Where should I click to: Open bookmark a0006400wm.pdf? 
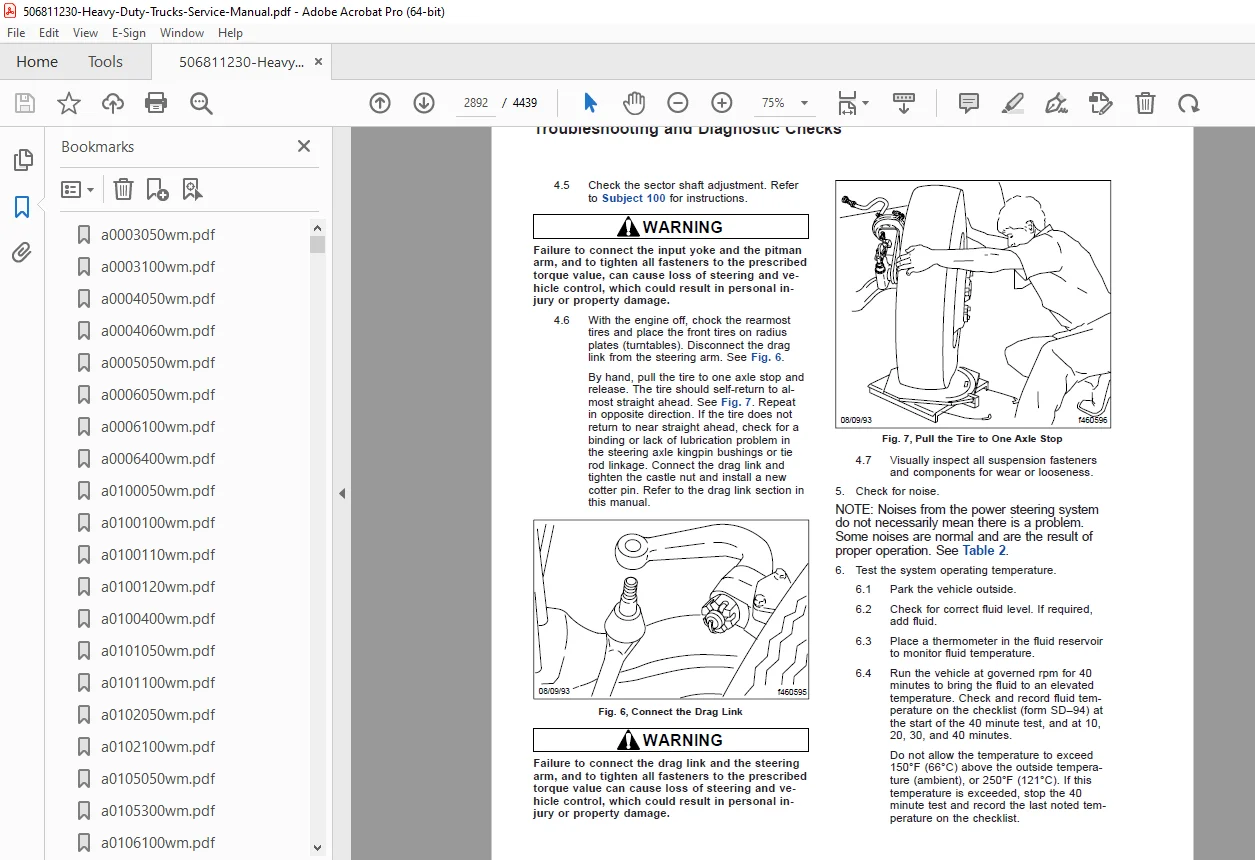158,459
